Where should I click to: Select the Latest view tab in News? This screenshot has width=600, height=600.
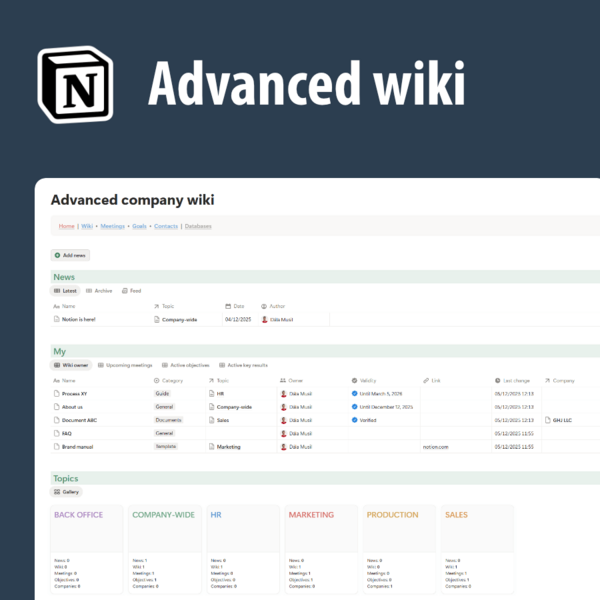click(65, 291)
